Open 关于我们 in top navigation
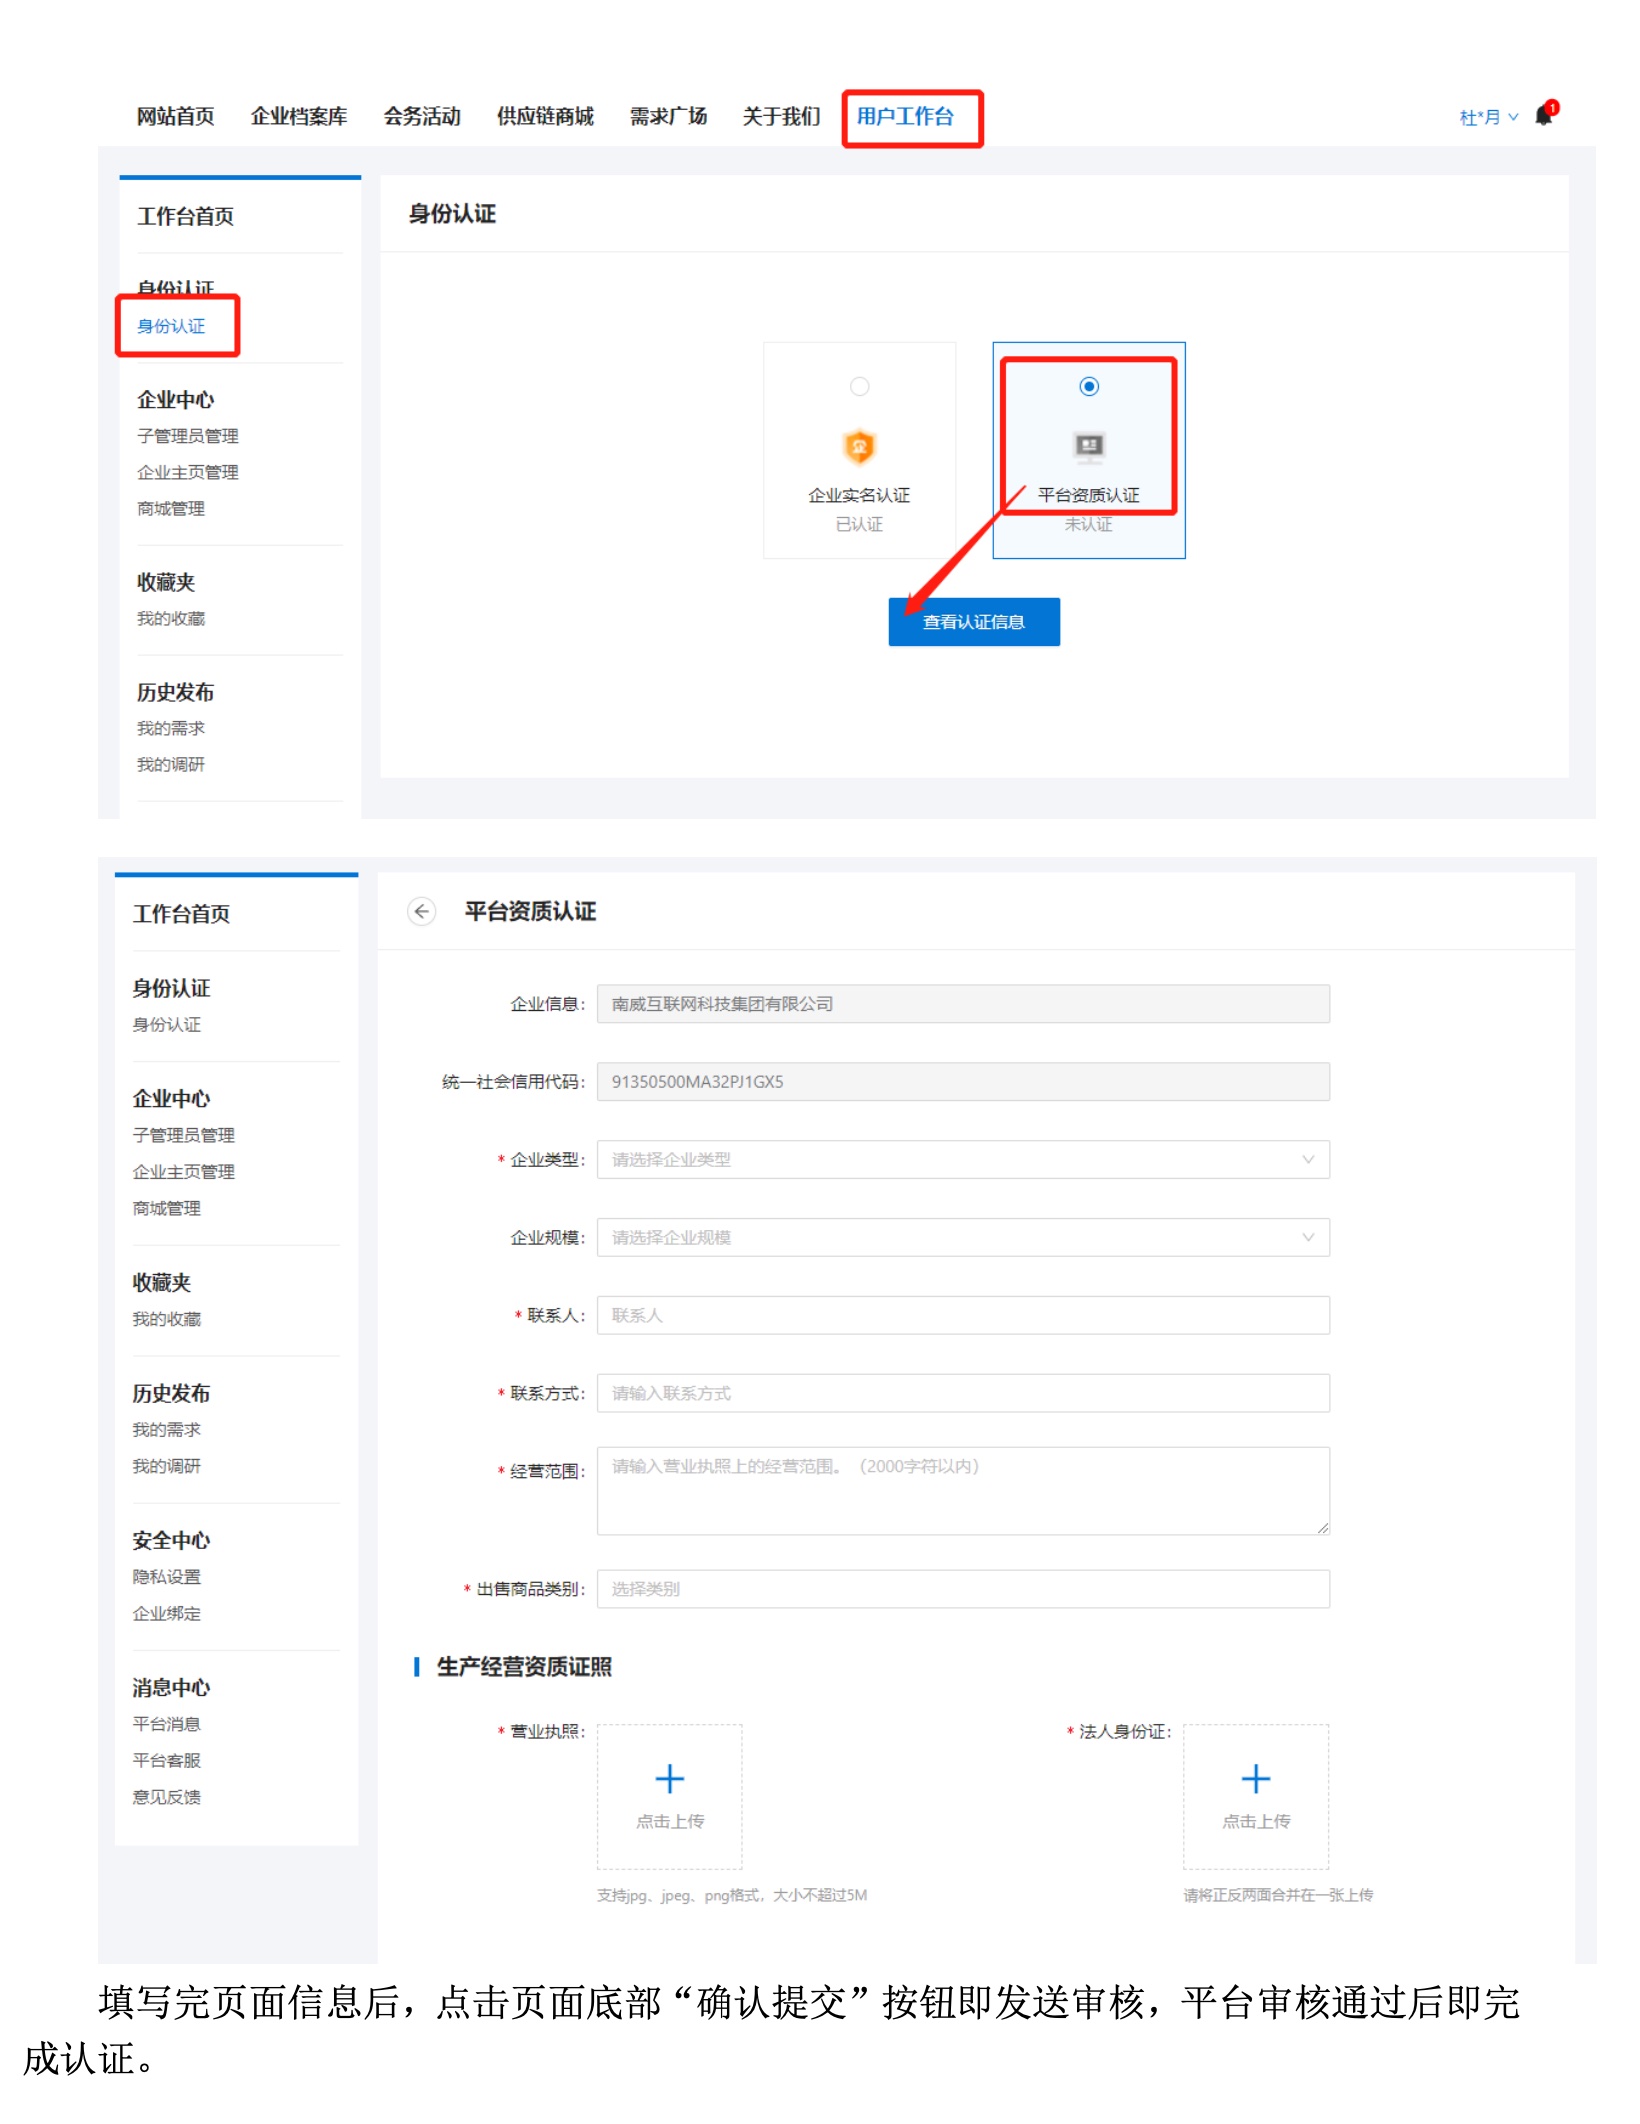The height and width of the screenshot is (2124, 1640). pyautogui.click(x=781, y=116)
